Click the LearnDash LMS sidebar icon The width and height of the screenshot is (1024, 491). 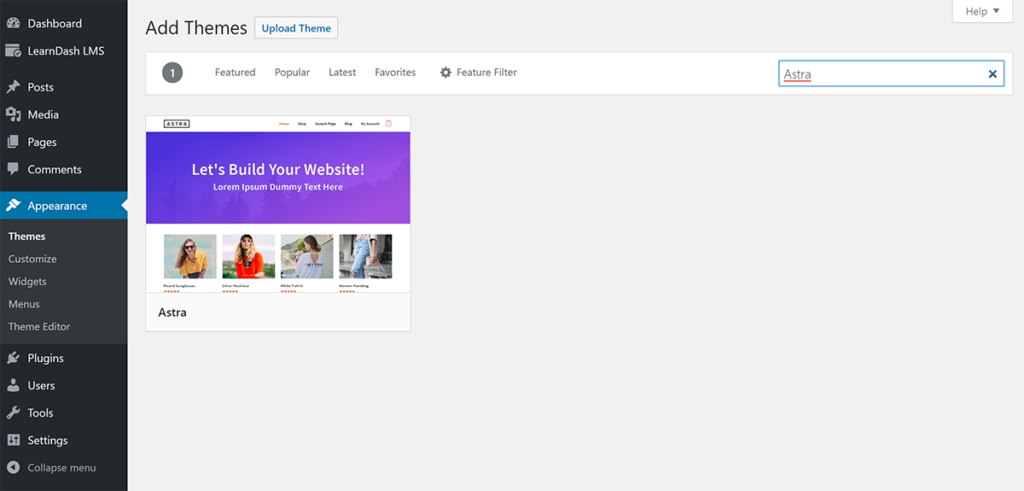coord(13,51)
